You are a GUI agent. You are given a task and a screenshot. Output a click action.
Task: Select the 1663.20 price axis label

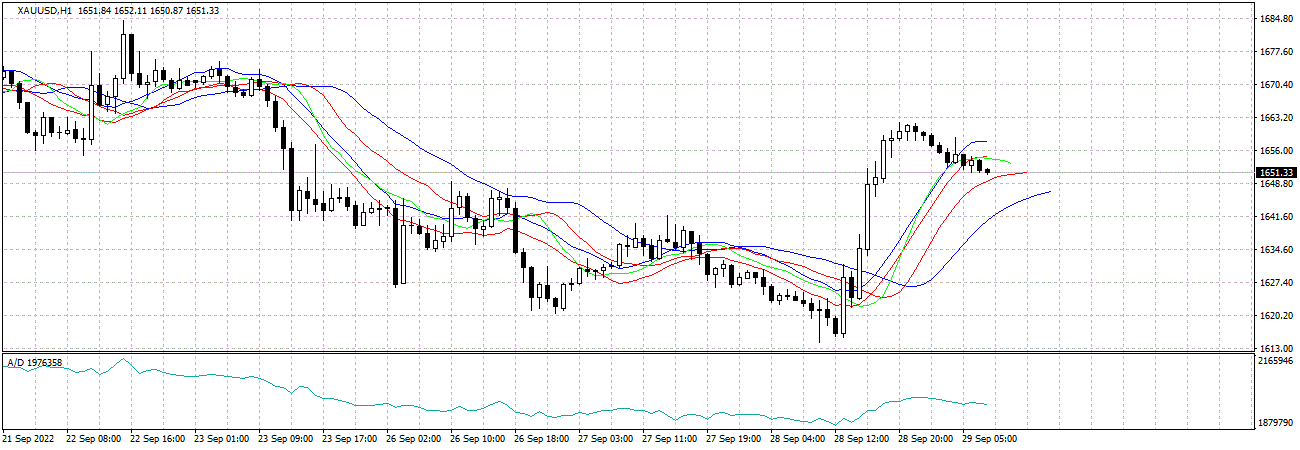coord(1276,118)
